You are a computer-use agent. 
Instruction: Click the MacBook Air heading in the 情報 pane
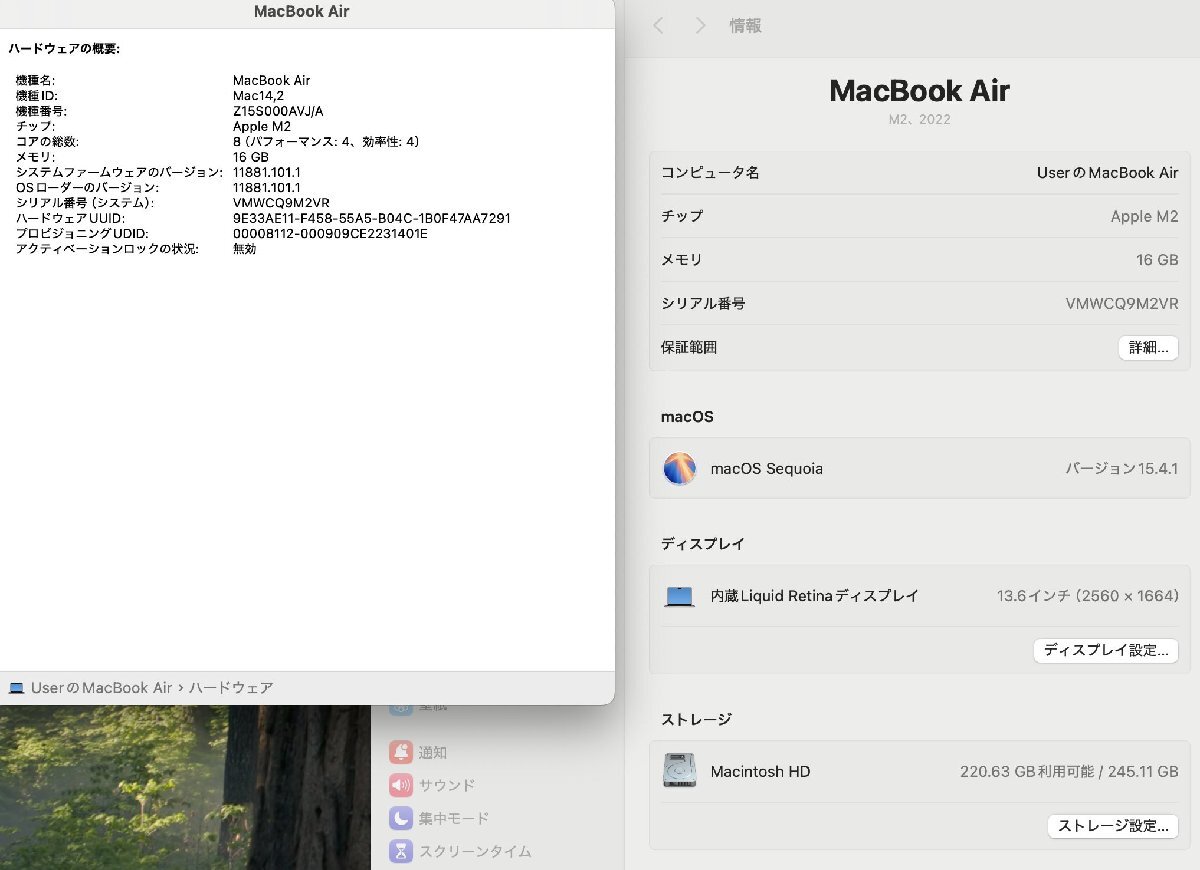pos(919,90)
